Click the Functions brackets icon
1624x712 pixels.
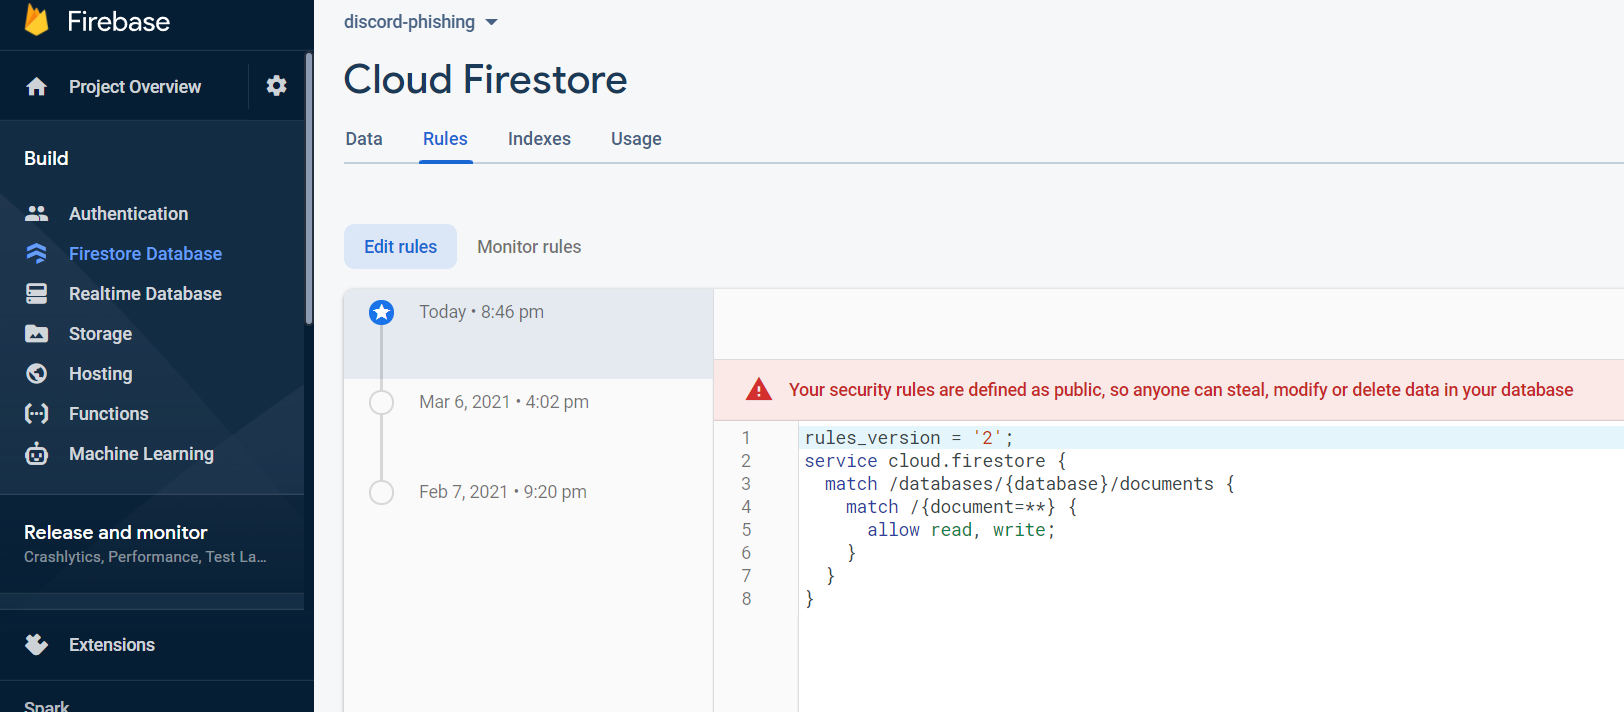point(37,413)
